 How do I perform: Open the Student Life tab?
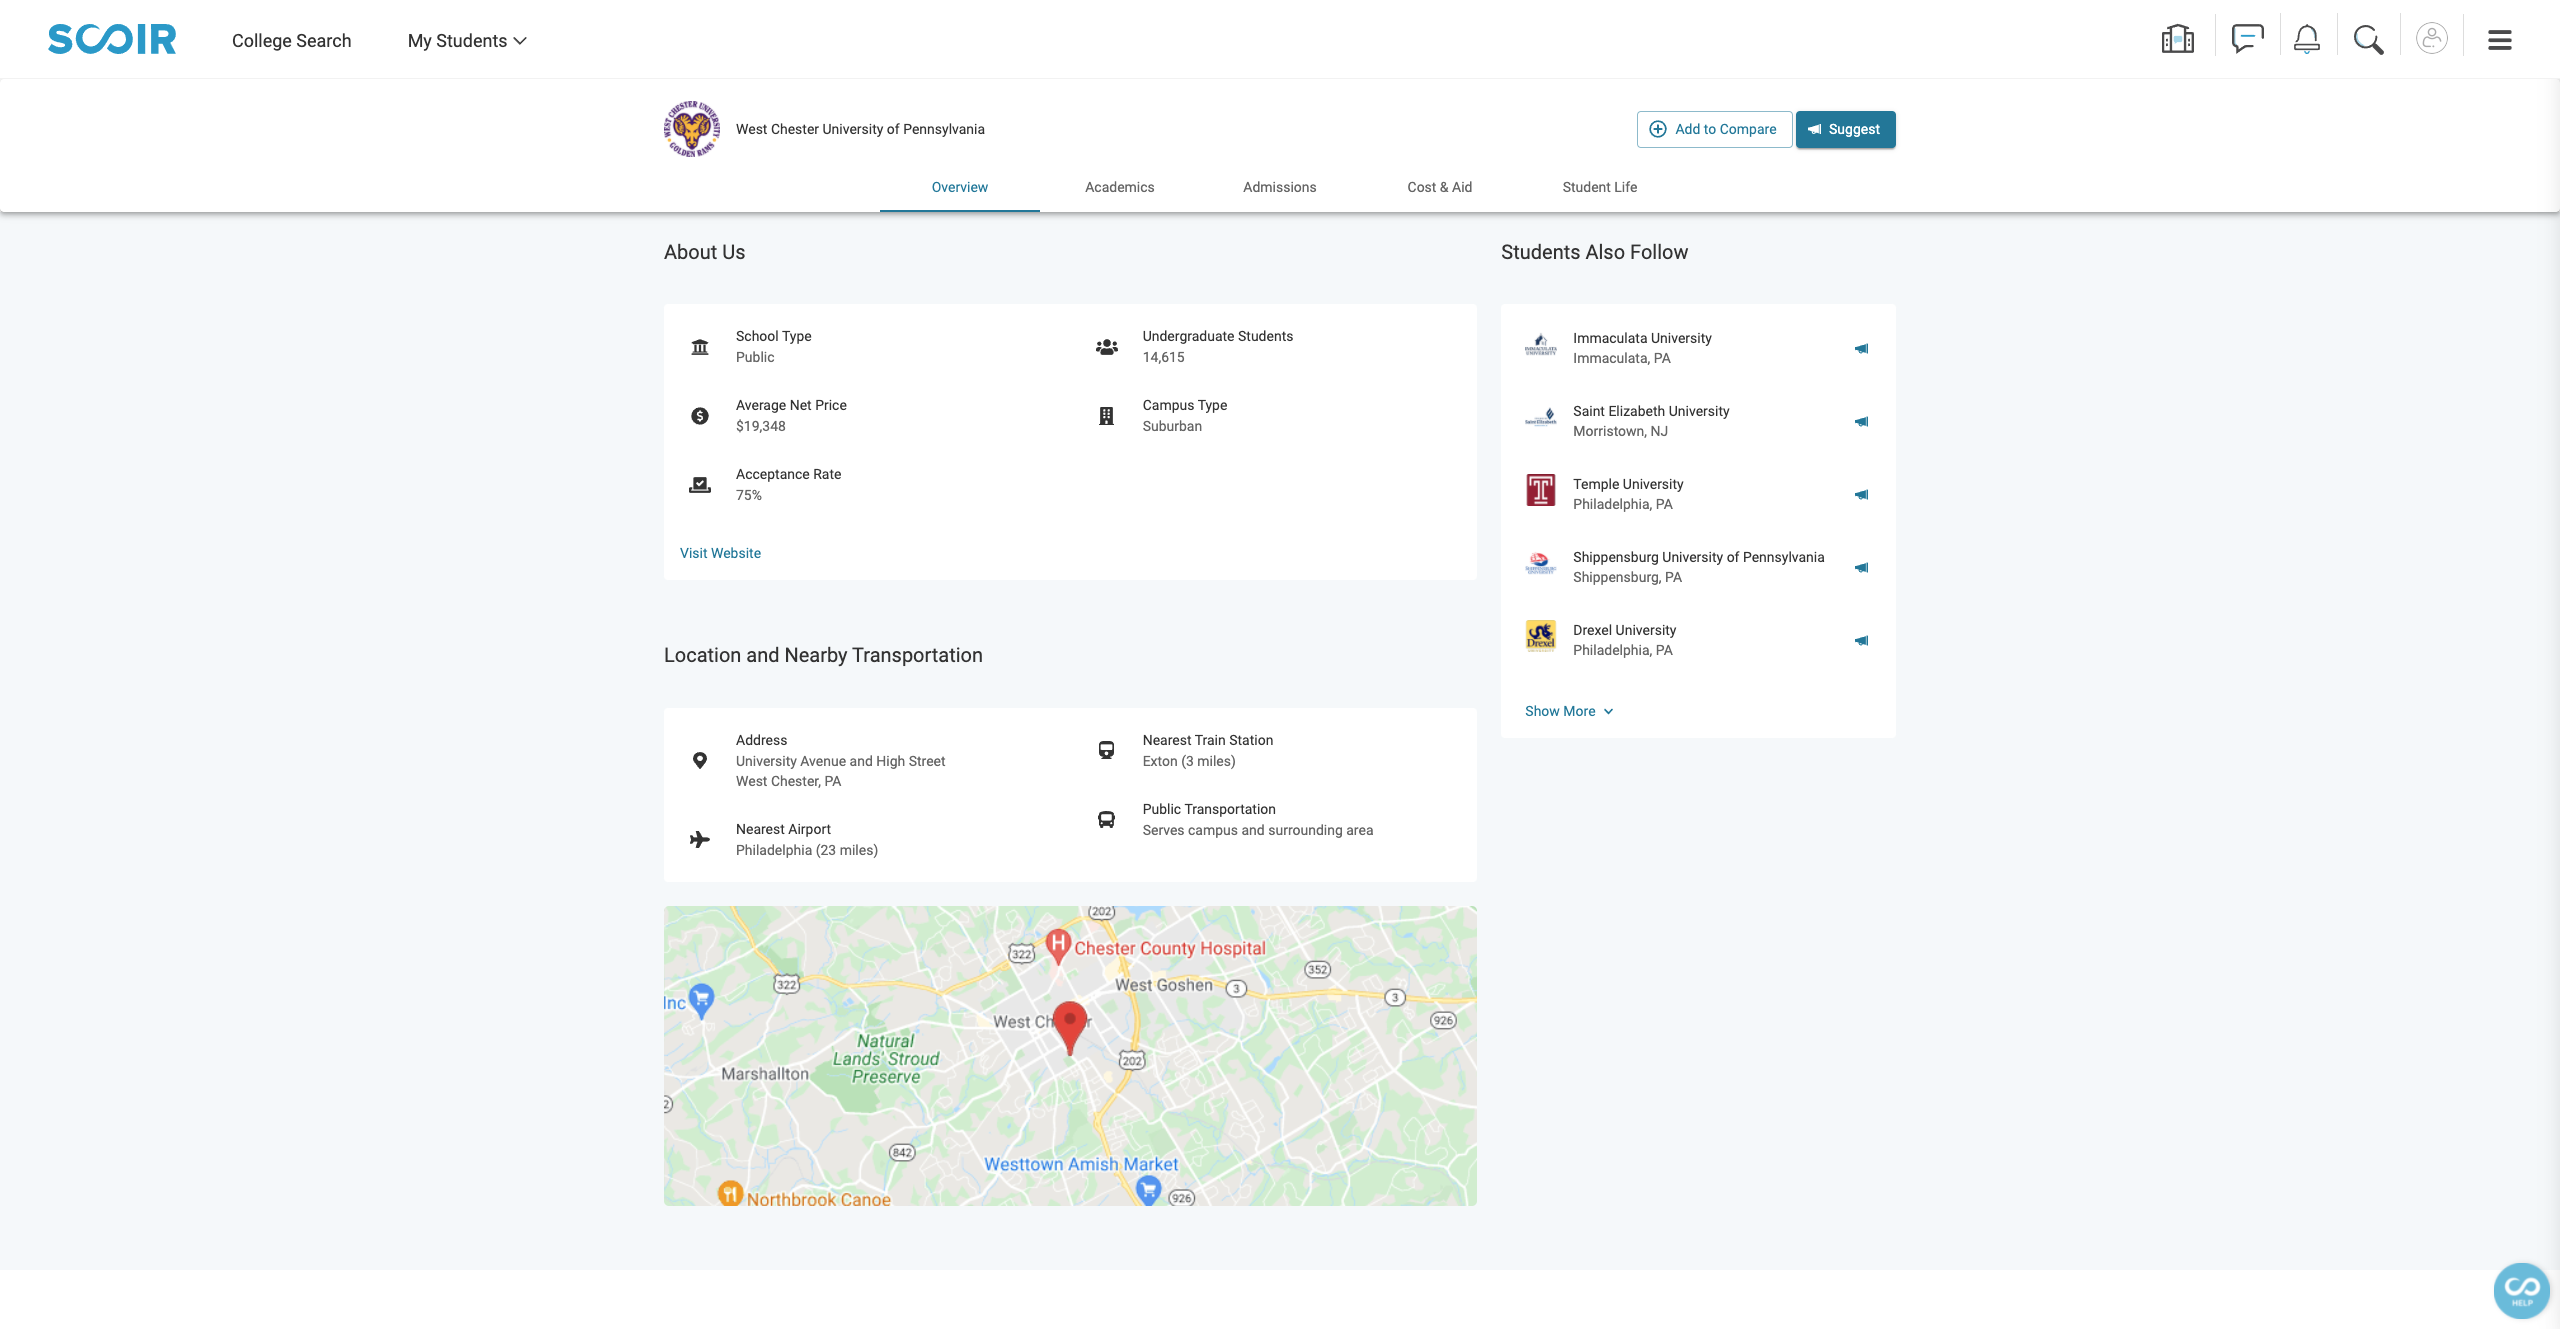[x=1600, y=187]
